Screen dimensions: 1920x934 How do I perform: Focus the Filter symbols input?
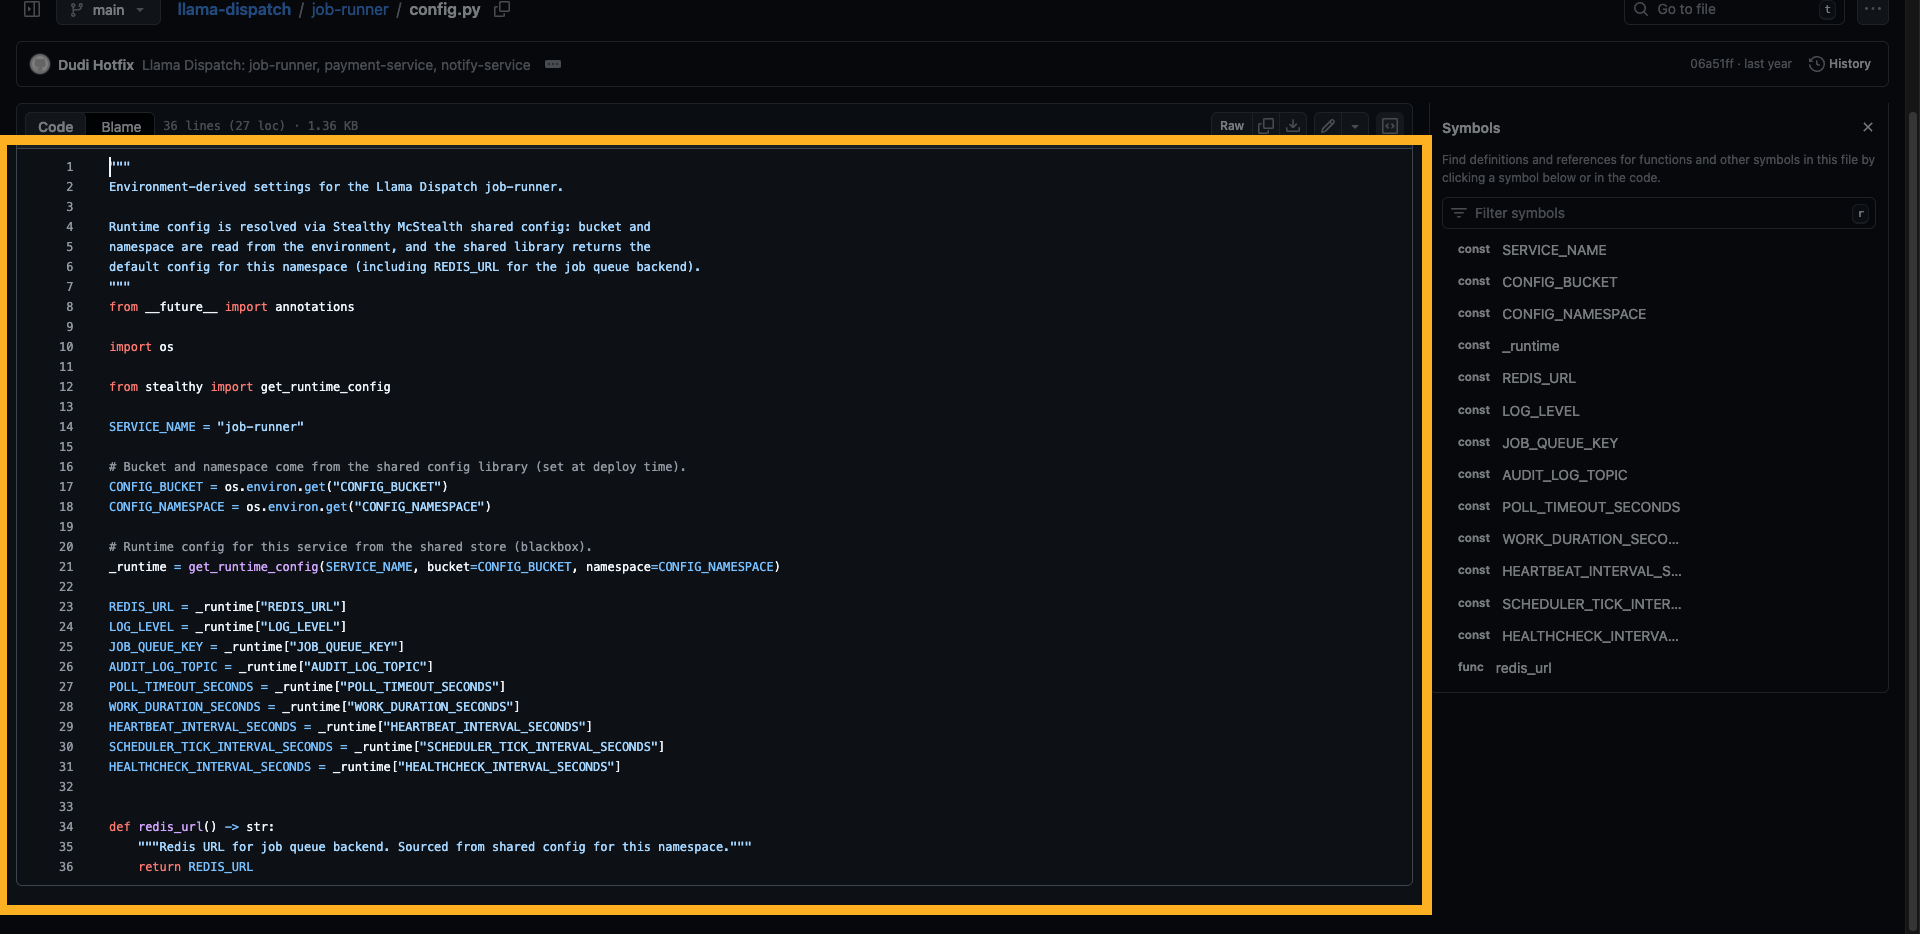tap(1658, 213)
